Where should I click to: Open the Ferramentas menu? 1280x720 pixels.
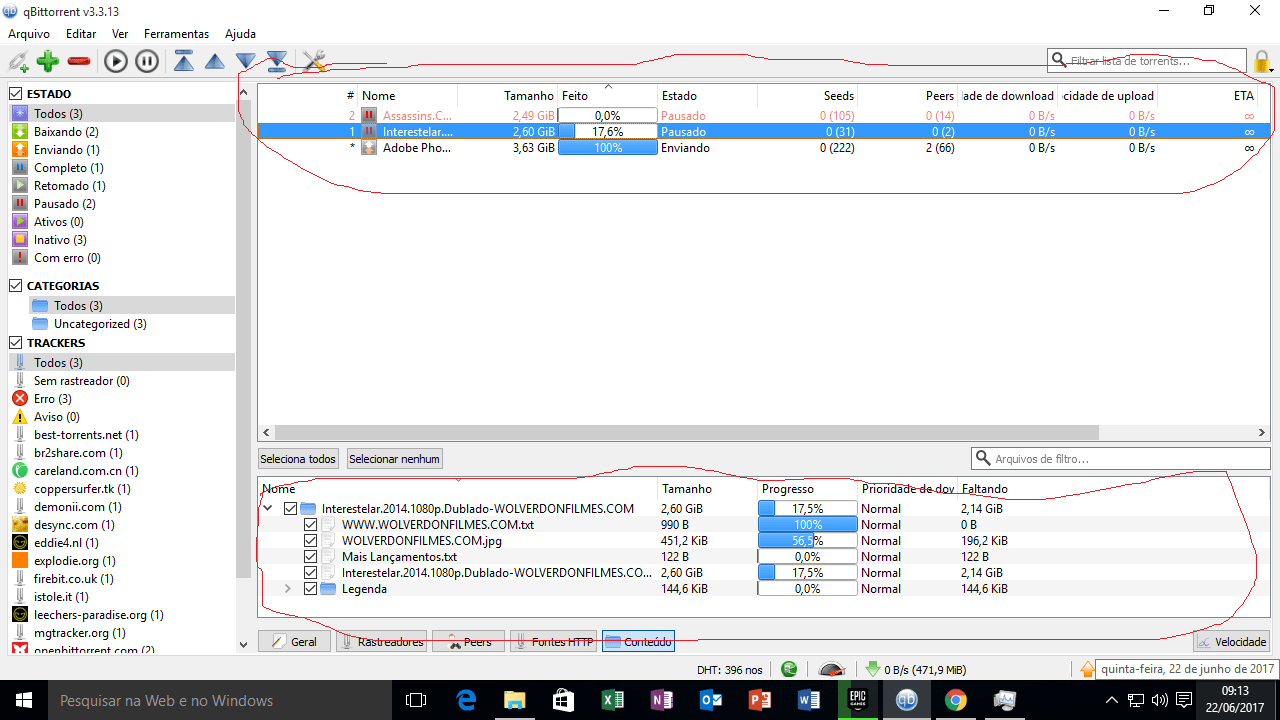176,34
